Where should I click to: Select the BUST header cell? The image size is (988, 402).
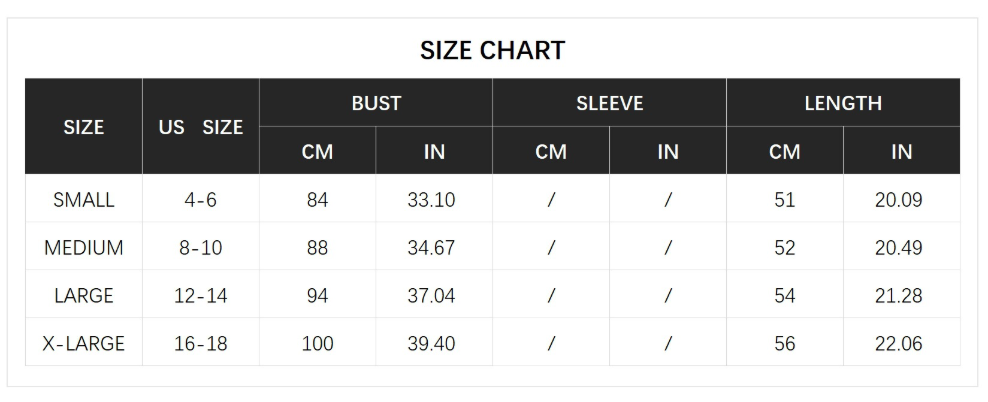point(376,103)
